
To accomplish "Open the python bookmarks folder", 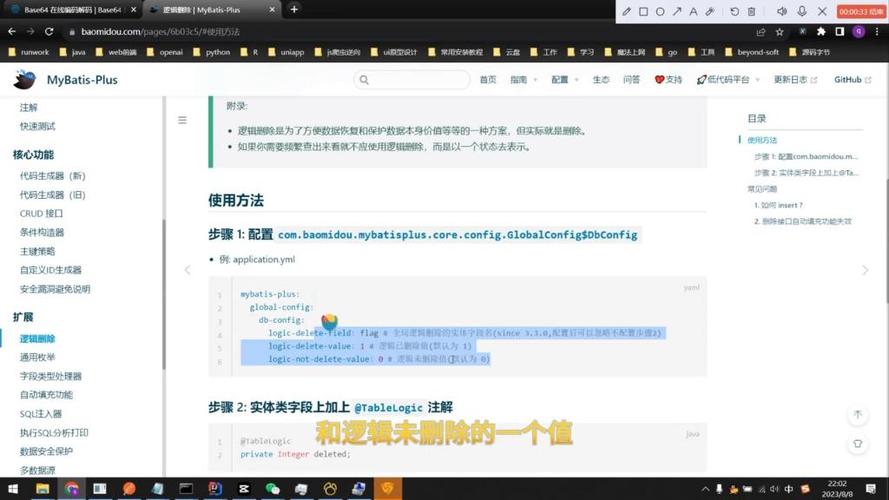I will pos(212,52).
